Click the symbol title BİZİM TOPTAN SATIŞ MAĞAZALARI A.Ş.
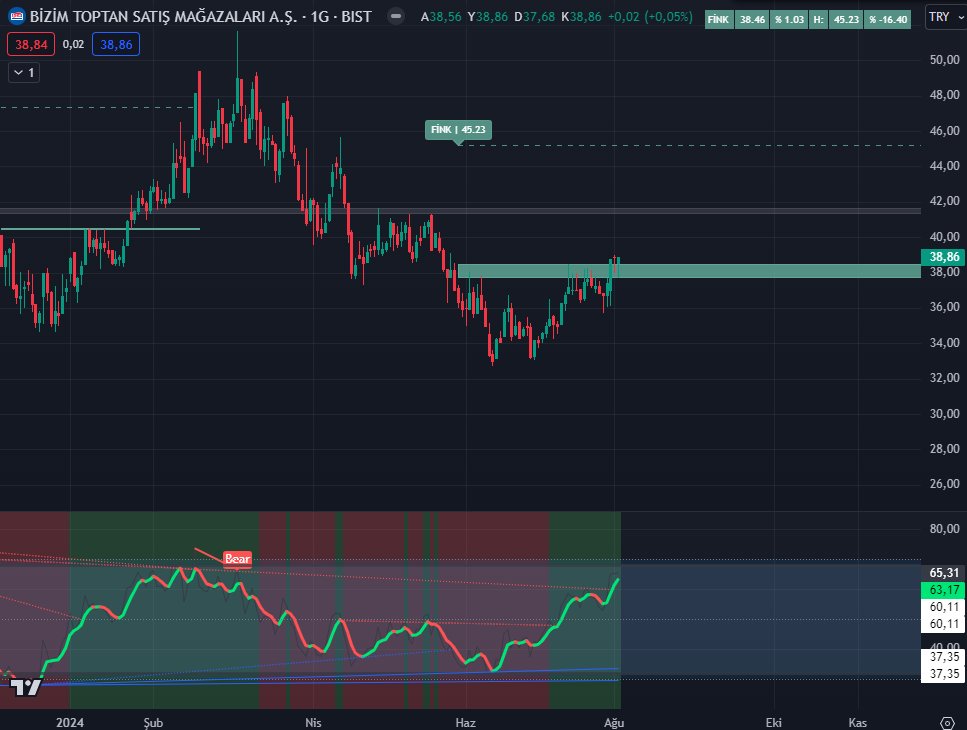Viewport: 967px width, 730px height. pos(163,17)
